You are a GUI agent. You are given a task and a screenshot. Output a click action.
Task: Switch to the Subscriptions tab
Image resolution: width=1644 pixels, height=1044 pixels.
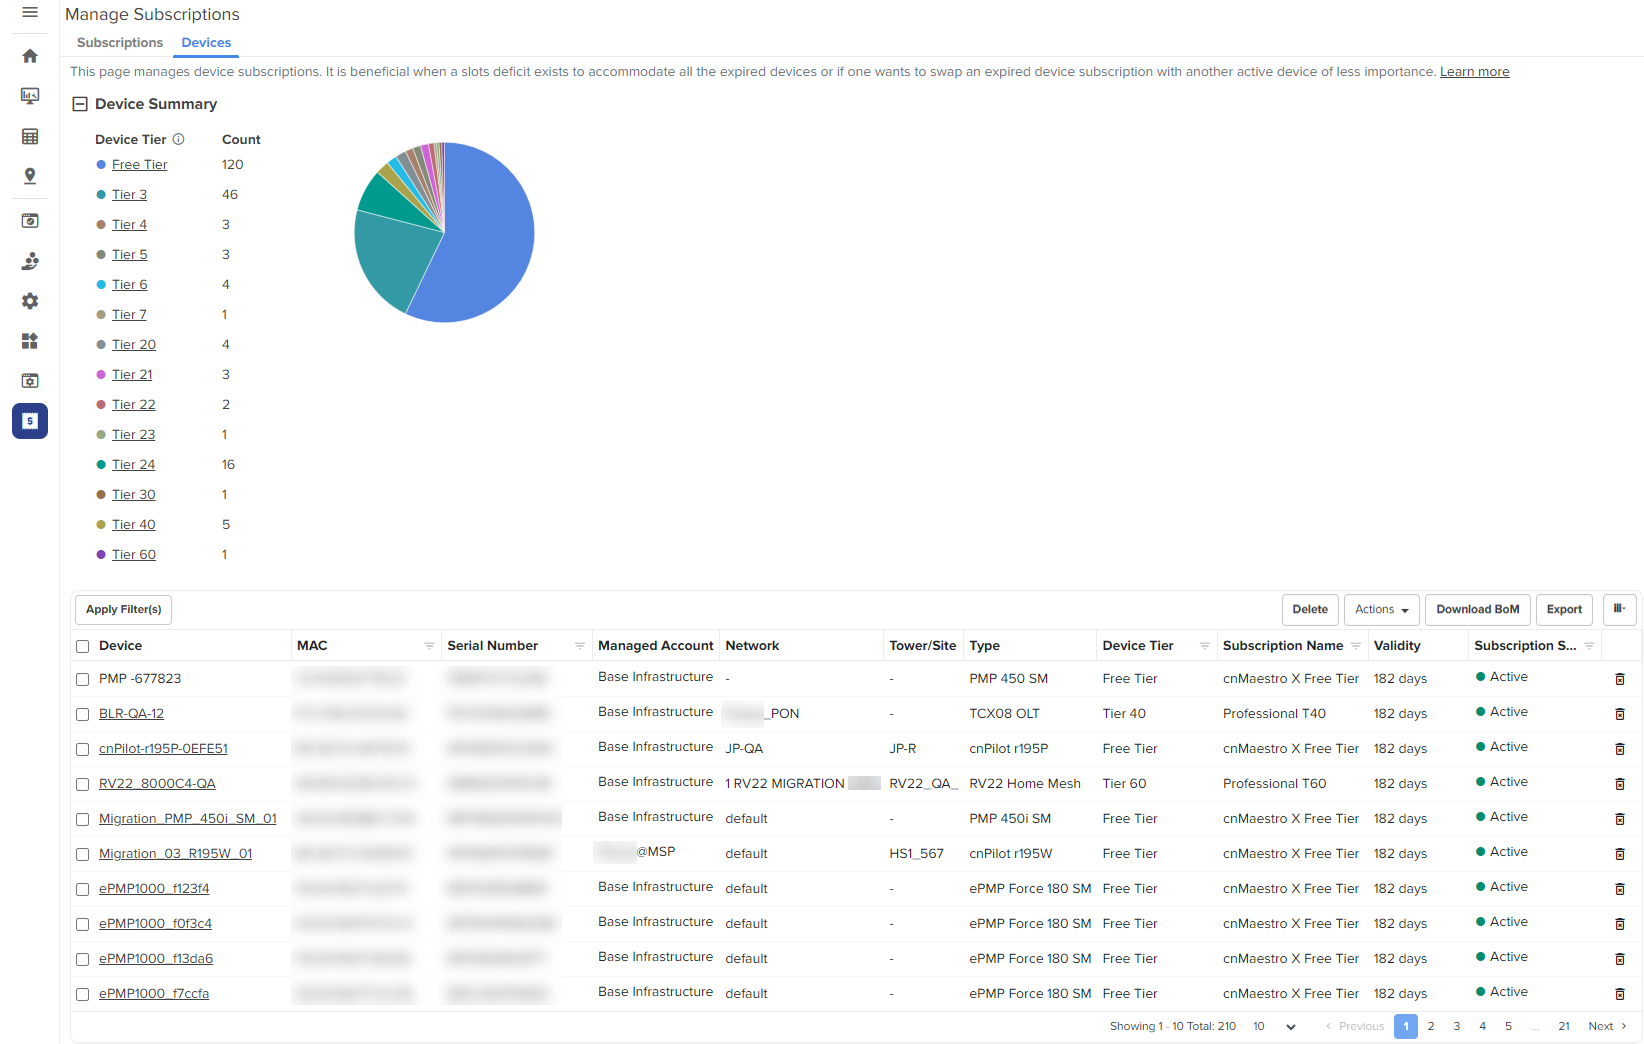pos(120,43)
